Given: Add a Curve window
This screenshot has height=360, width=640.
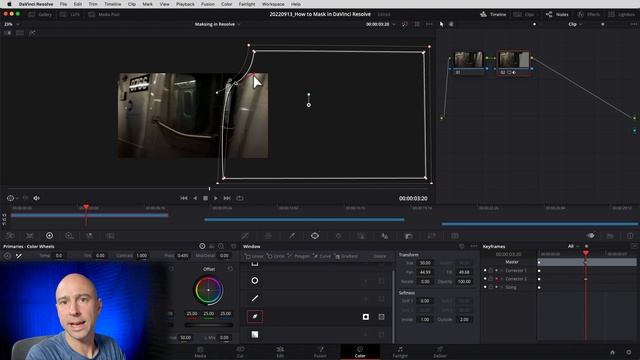Looking at the screenshot, I should coord(322,256).
